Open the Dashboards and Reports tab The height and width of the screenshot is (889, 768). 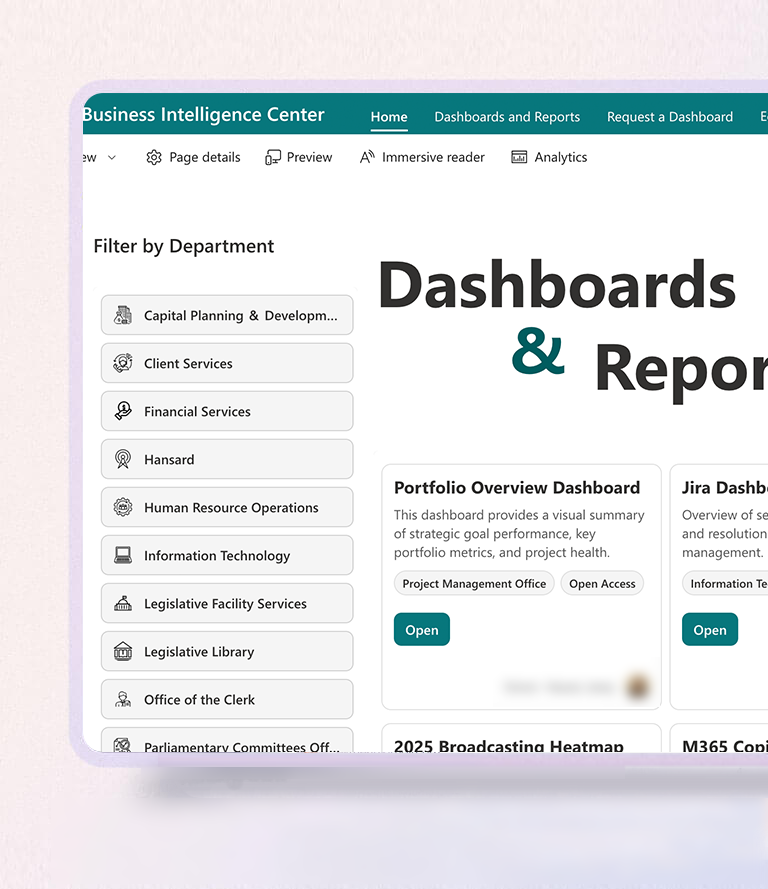tap(507, 117)
